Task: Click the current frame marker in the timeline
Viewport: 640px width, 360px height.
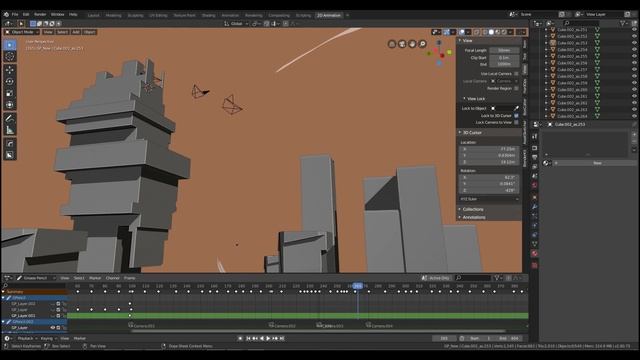Action: click(358, 286)
